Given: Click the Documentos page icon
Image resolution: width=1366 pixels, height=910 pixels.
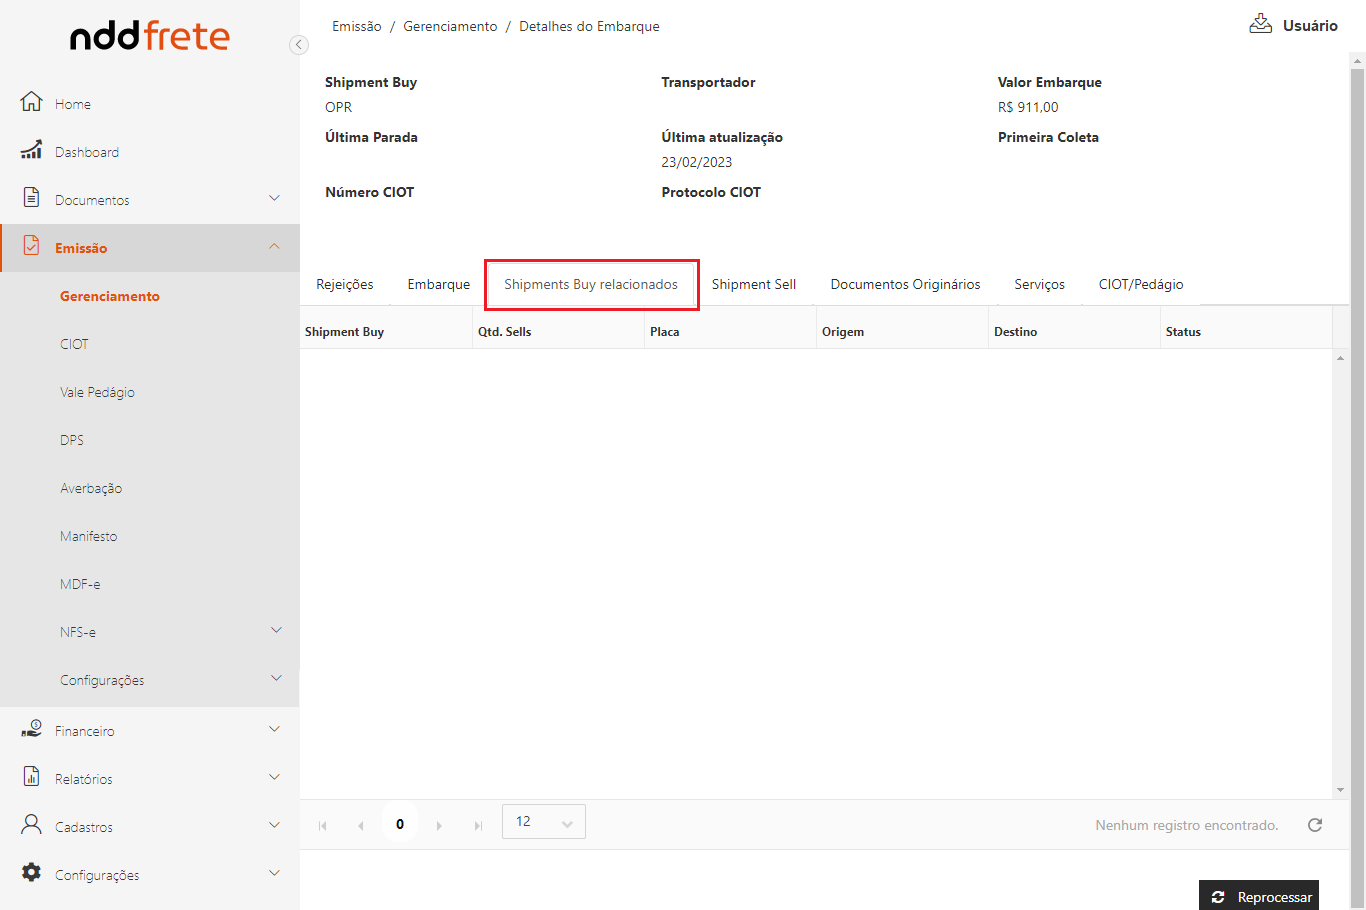Looking at the screenshot, I should click(32, 198).
